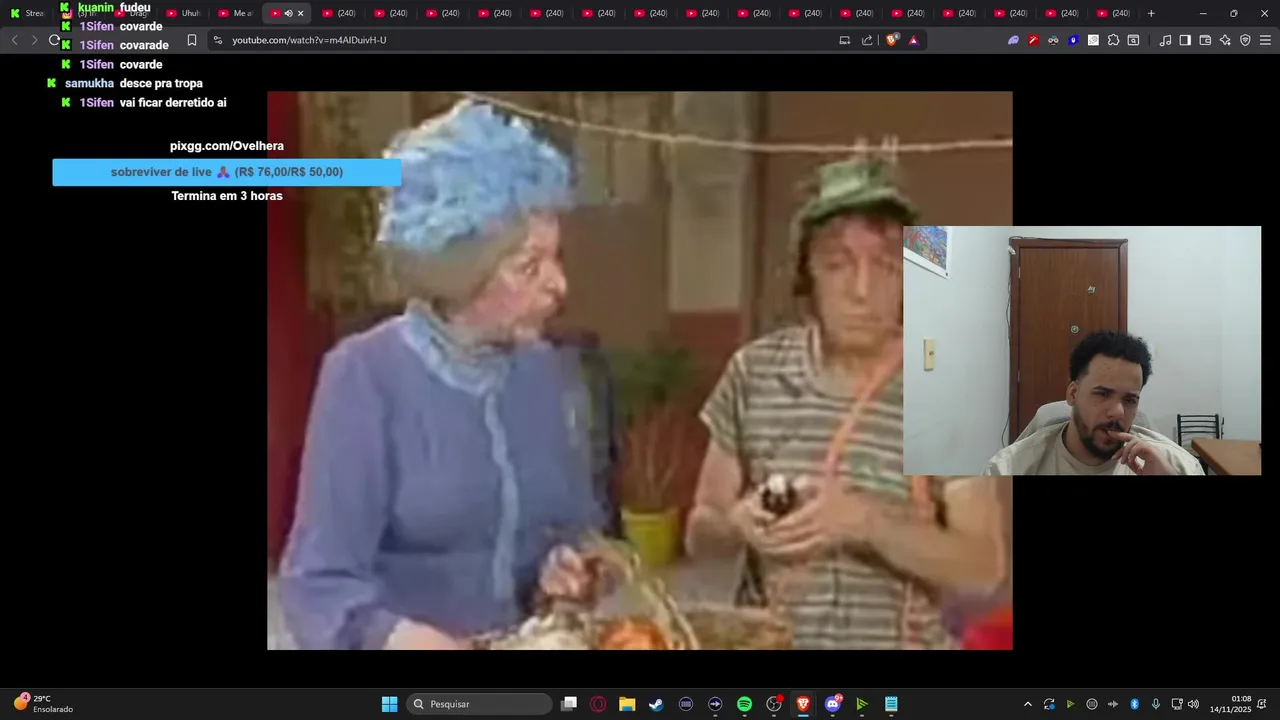Click the webcam overlay feed
This screenshot has width=1280, height=720.
[x=1082, y=350]
